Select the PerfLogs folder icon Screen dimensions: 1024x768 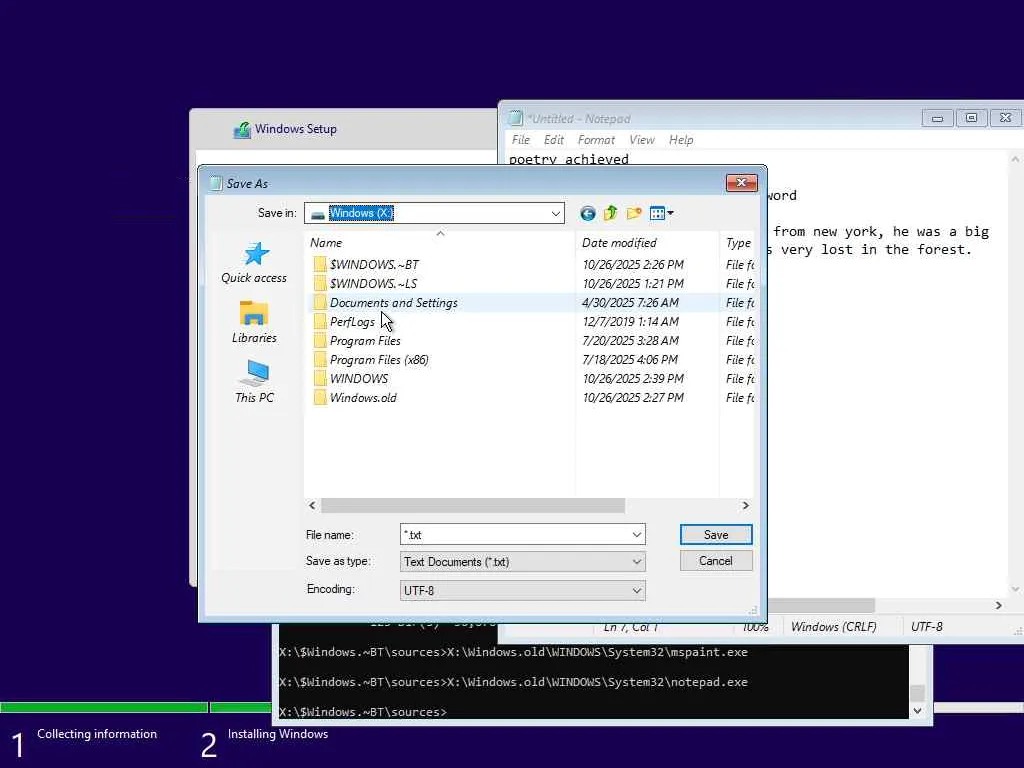(319, 321)
